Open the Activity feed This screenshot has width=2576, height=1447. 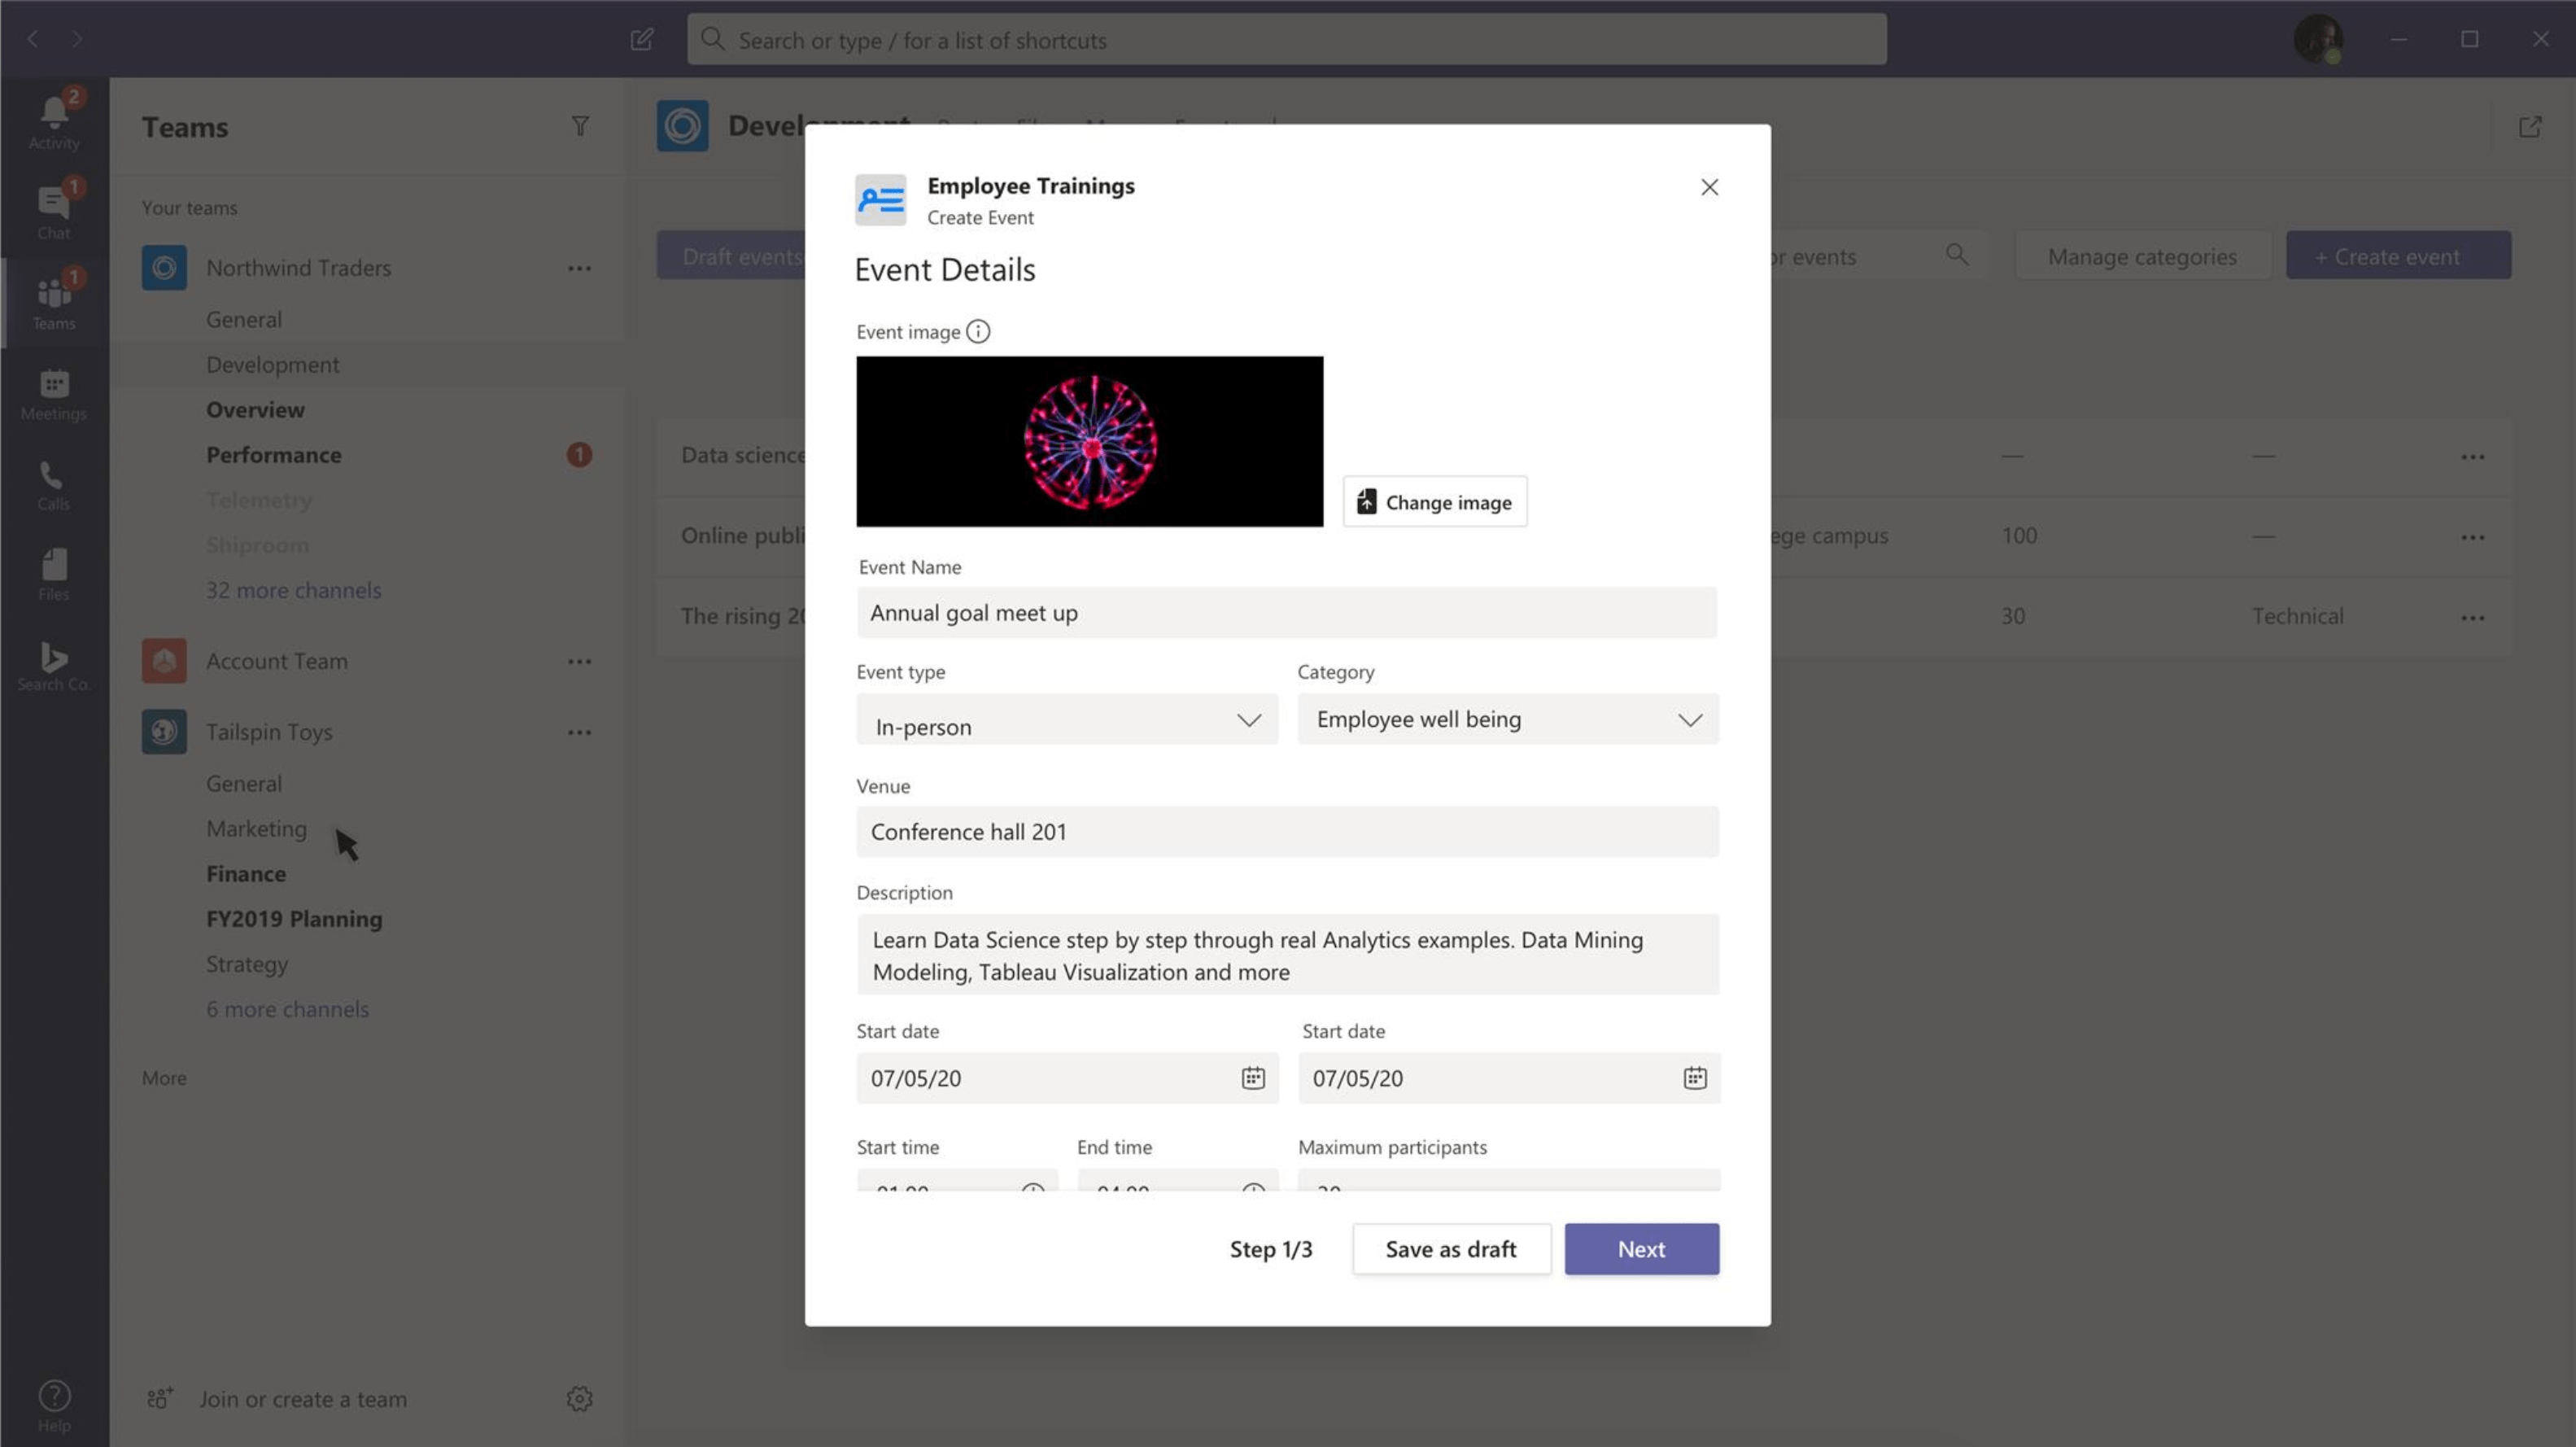point(53,117)
